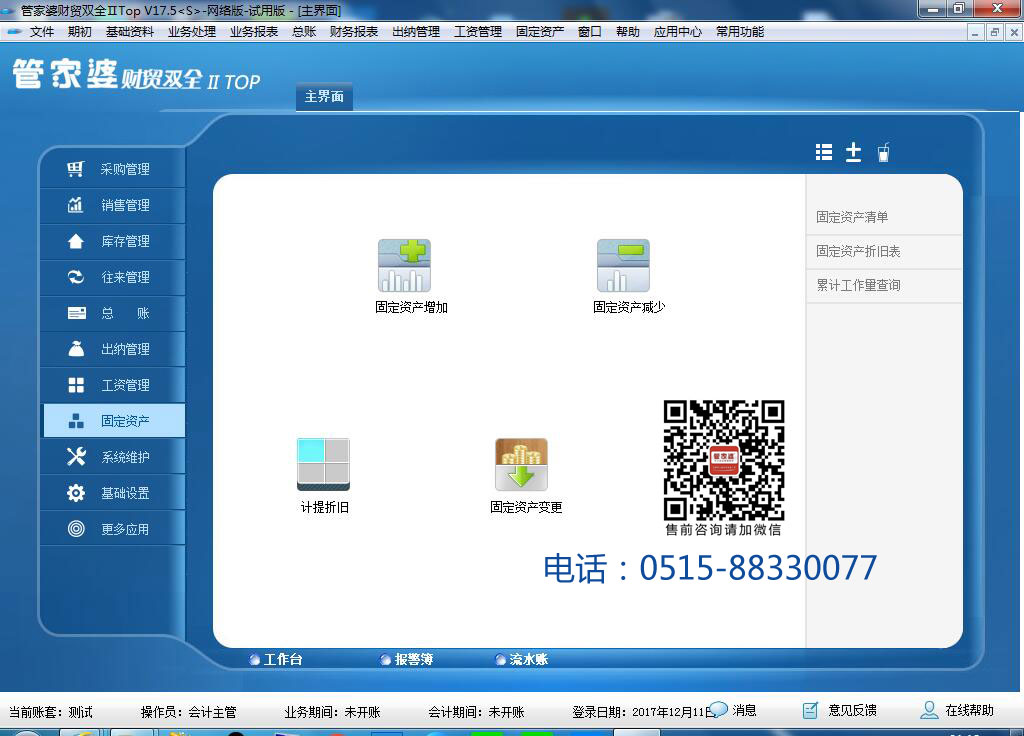Viewport: 1024px width, 736px height.
Task: Click the 在线帮助 label in status bar
Action: (970, 710)
